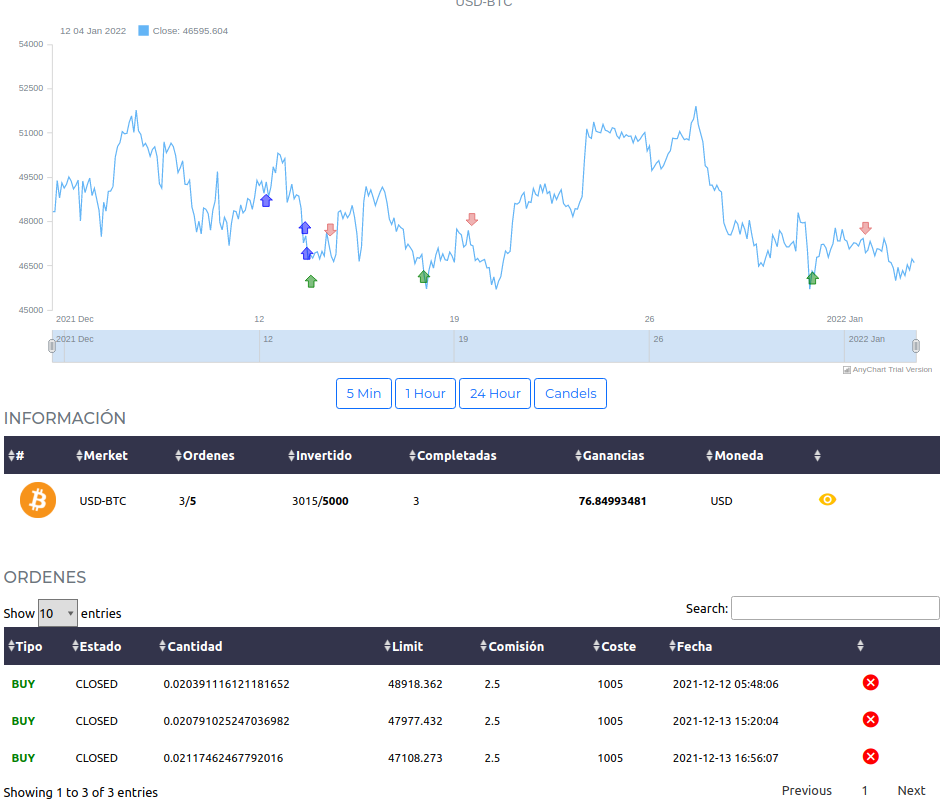Select the red sell marker near December 19

point(471,218)
